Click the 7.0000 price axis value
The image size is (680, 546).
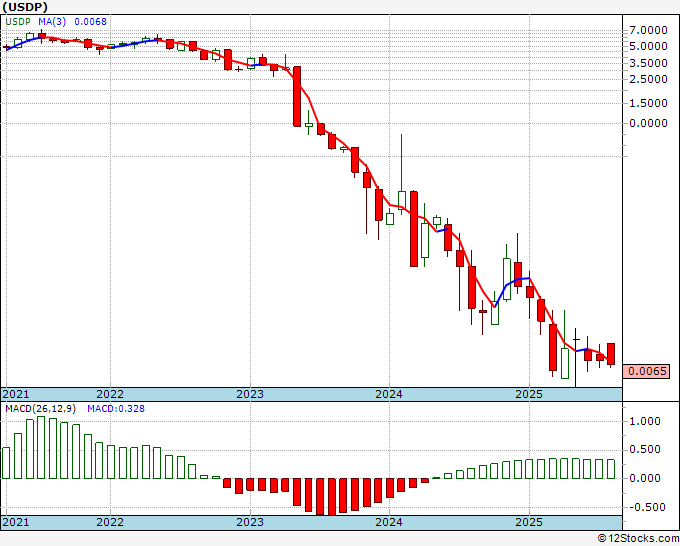click(x=648, y=30)
